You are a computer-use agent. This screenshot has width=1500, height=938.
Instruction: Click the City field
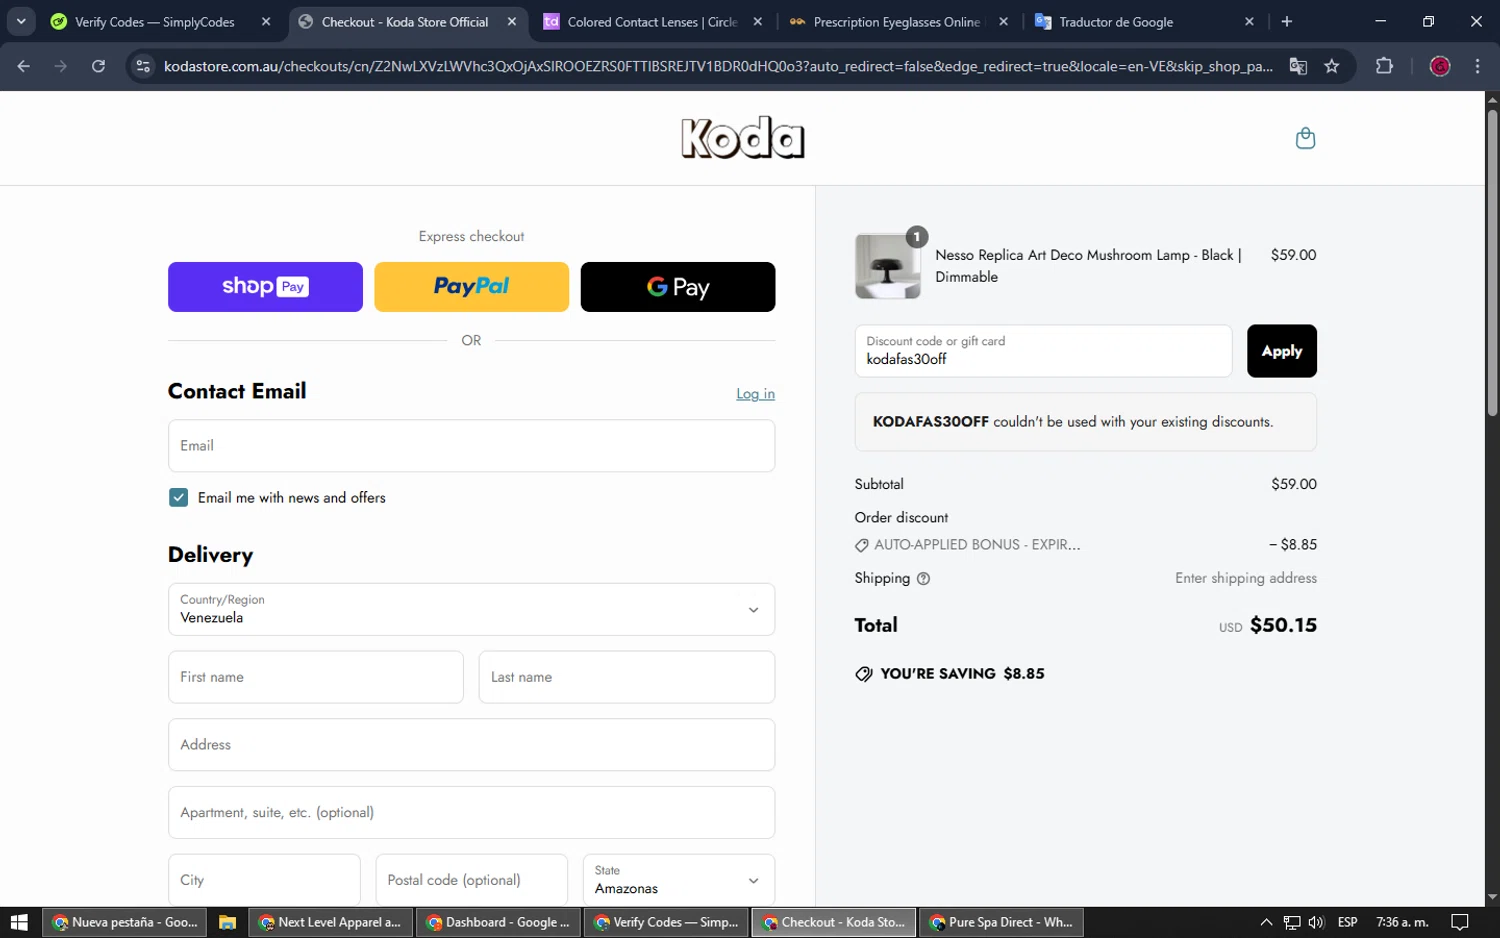[264, 880]
